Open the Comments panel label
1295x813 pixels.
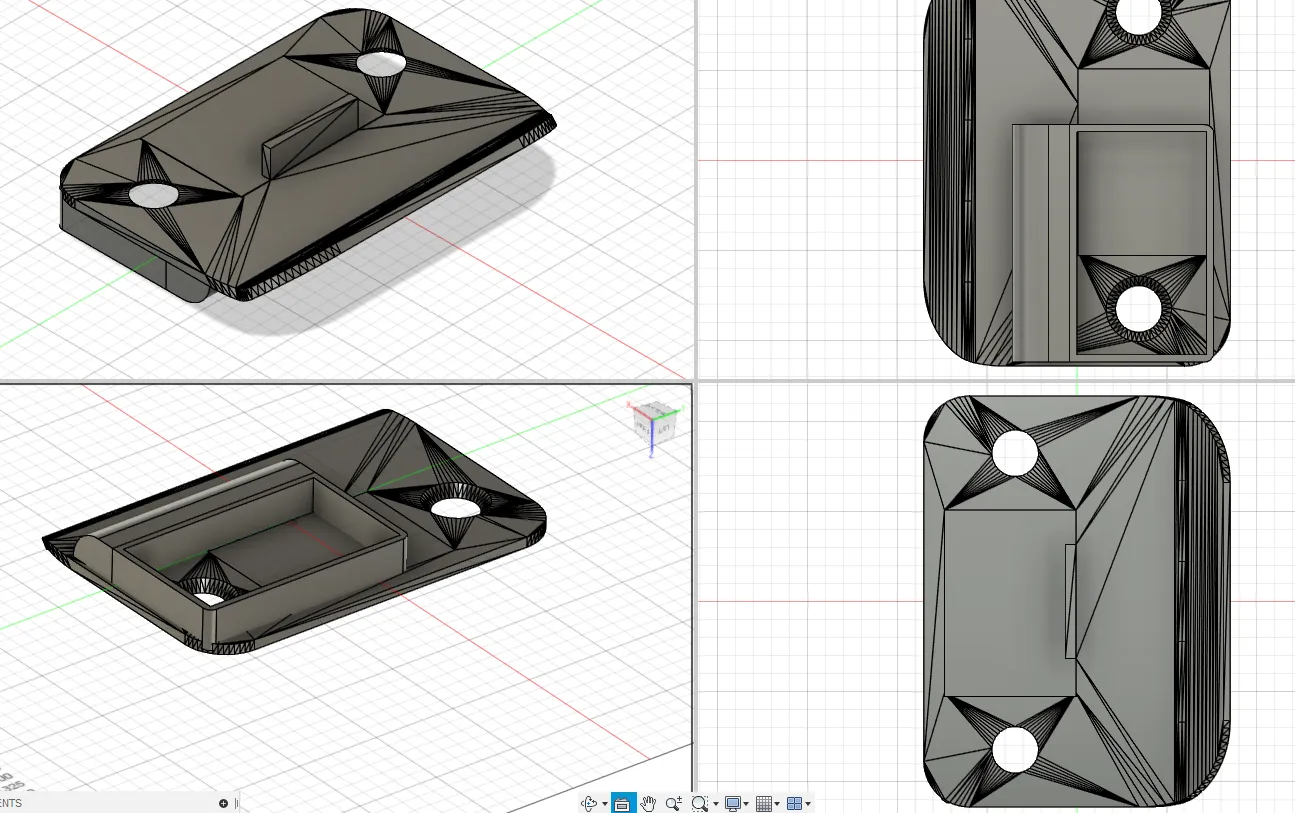point(11,803)
